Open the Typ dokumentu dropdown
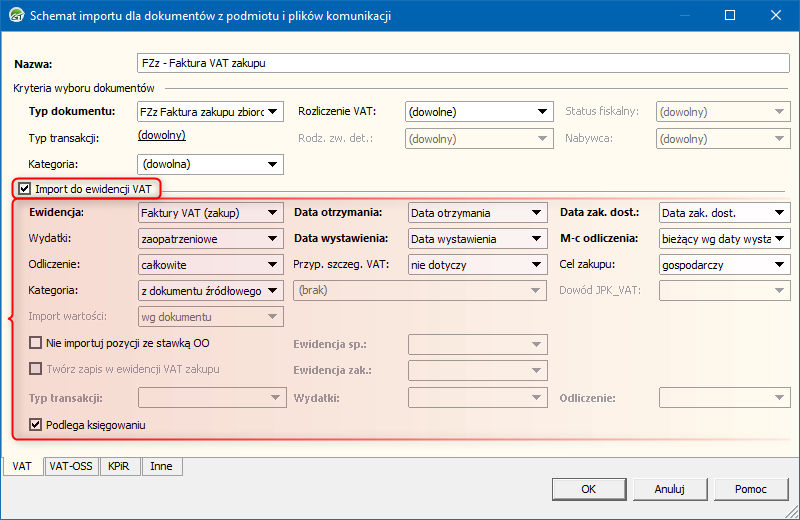Viewport: 800px width, 520px height. [210, 112]
